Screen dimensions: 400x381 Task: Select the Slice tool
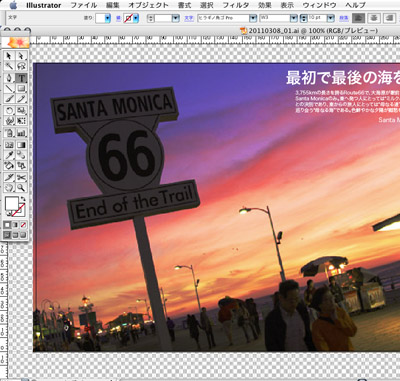pyautogui.click(x=9, y=177)
